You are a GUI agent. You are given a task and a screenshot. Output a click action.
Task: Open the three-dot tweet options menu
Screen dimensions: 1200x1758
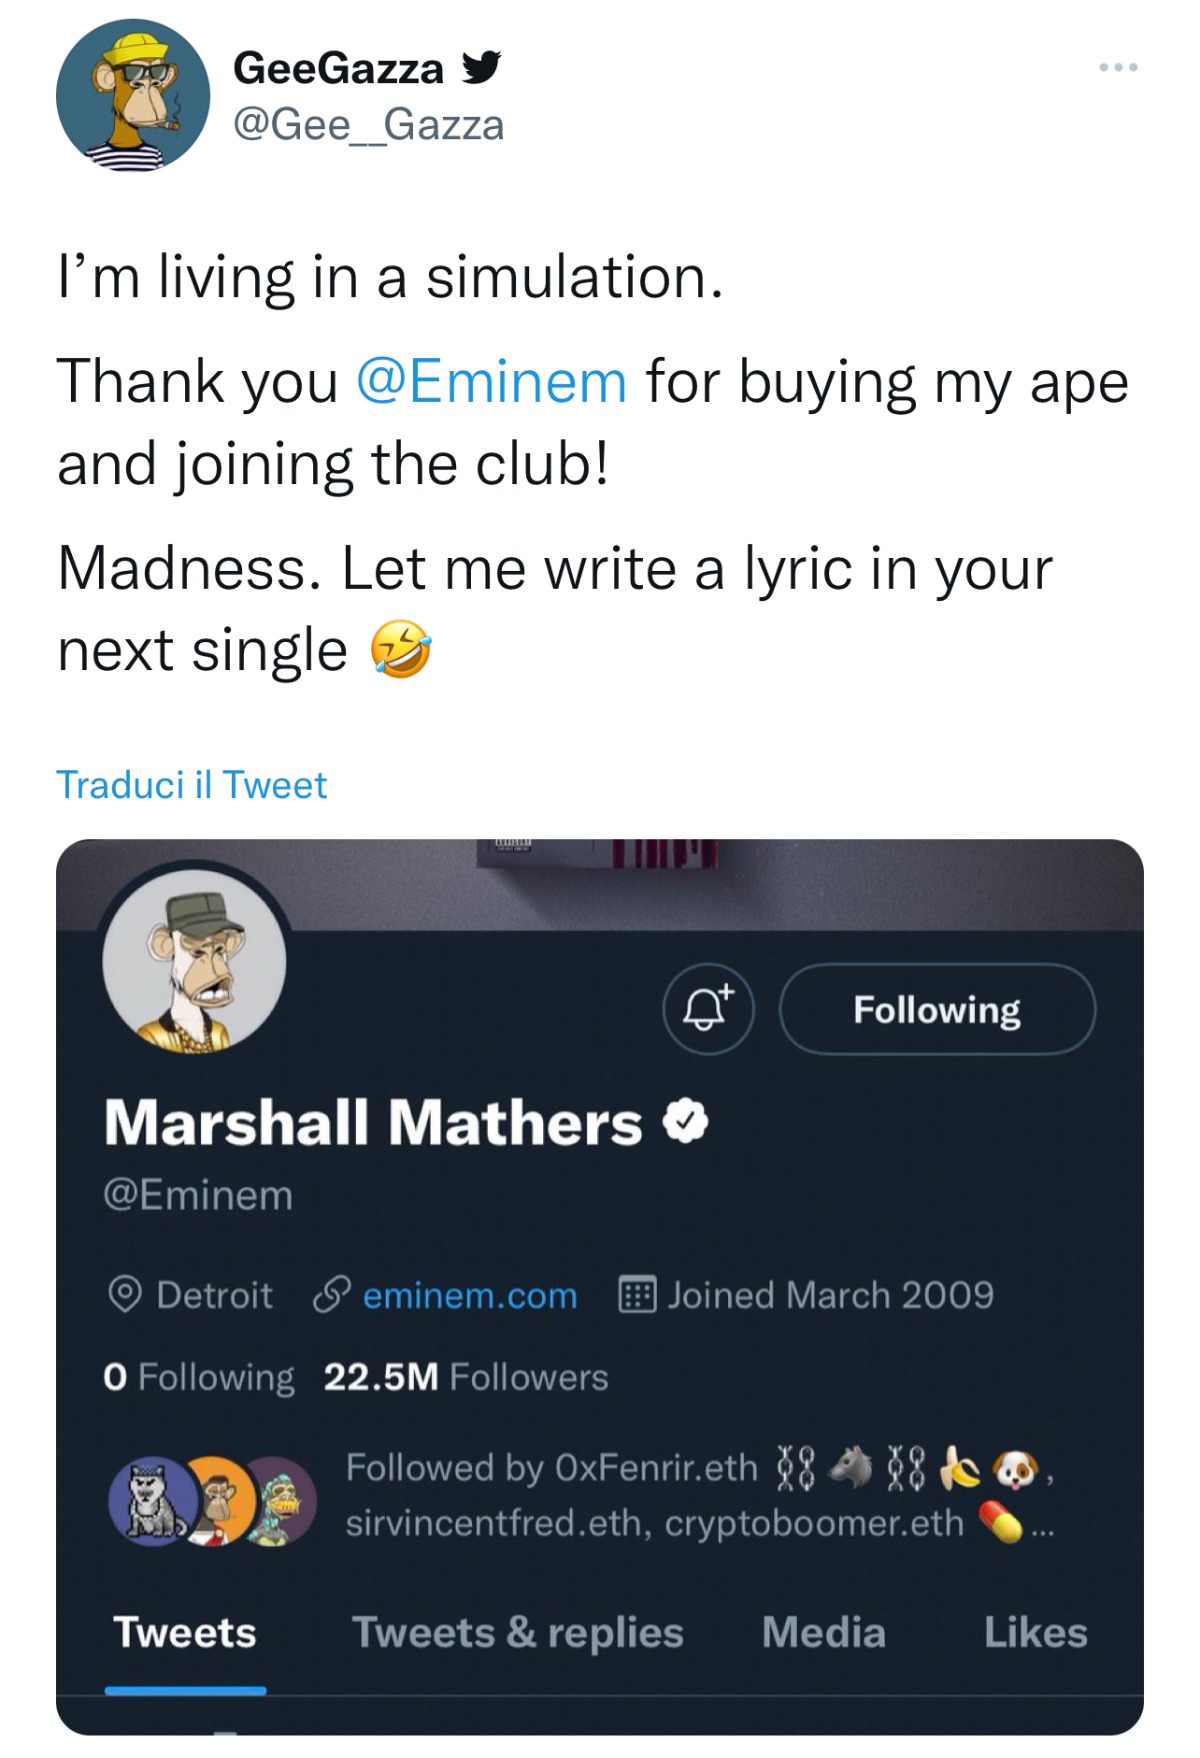1117,67
